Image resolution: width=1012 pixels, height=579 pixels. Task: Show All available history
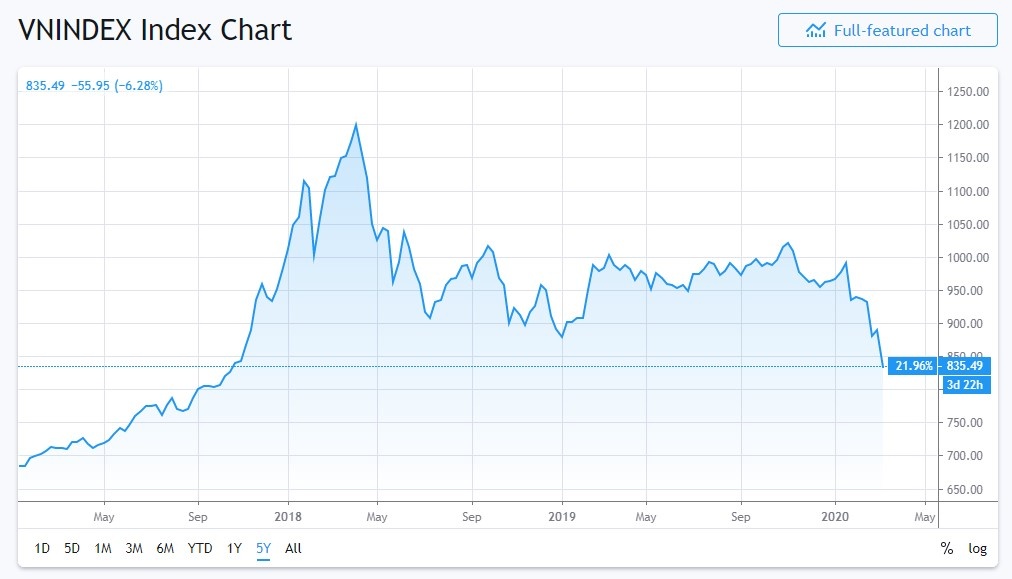pyautogui.click(x=293, y=548)
